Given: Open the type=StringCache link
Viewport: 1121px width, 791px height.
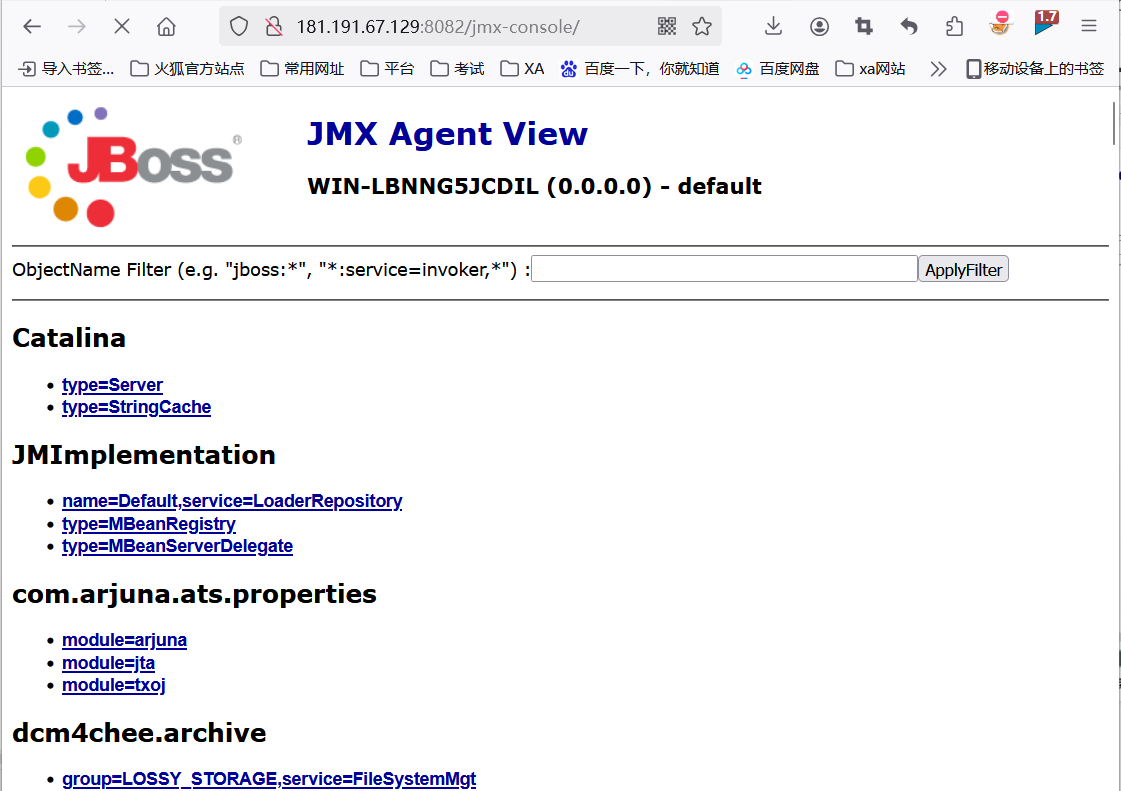Looking at the screenshot, I should pyautogui.click(x=137, y=407).
